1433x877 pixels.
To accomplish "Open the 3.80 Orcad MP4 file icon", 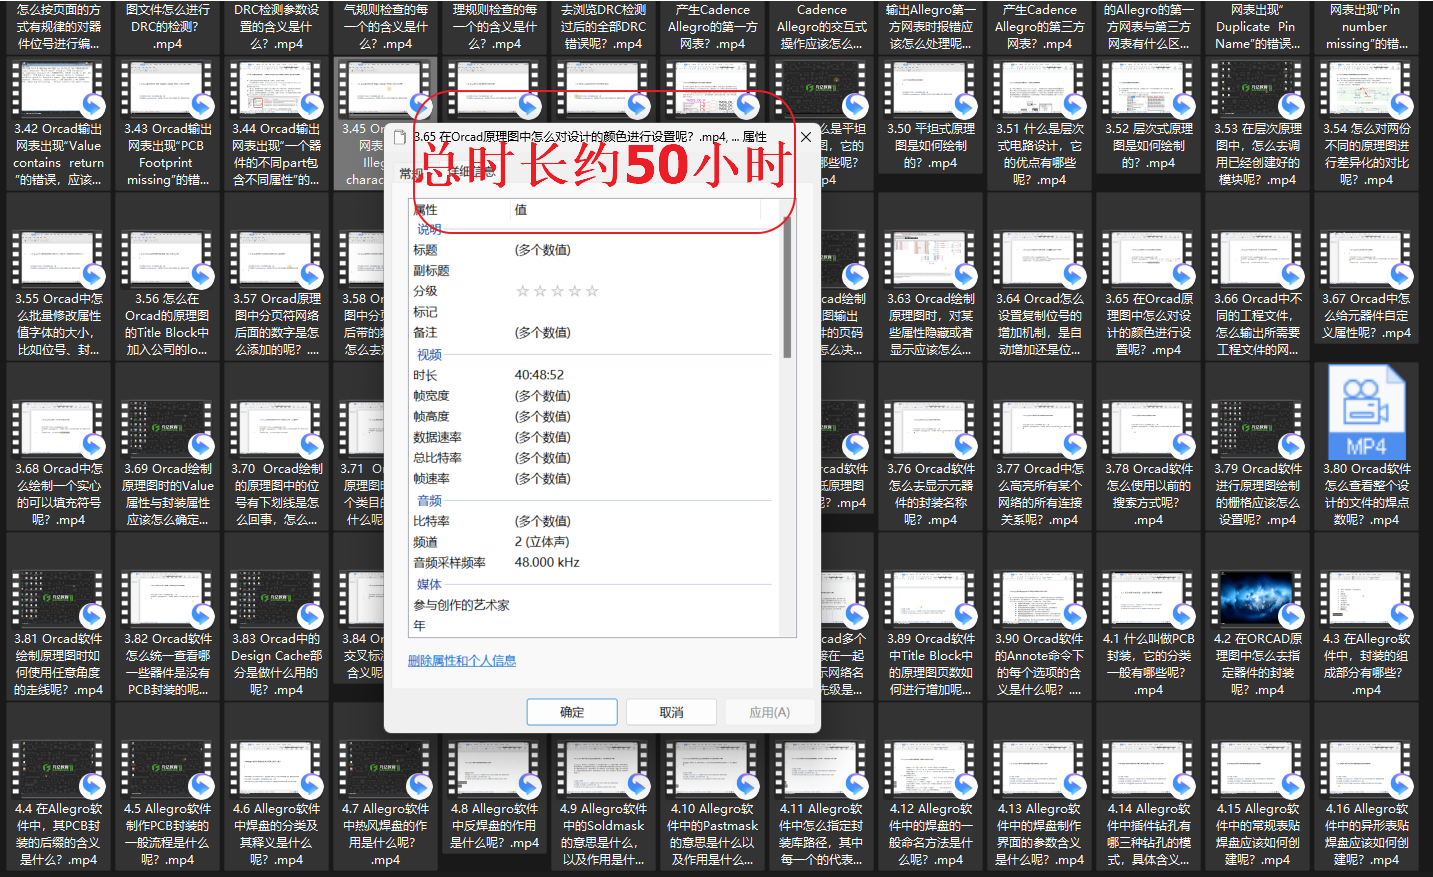I will 1366,412.
